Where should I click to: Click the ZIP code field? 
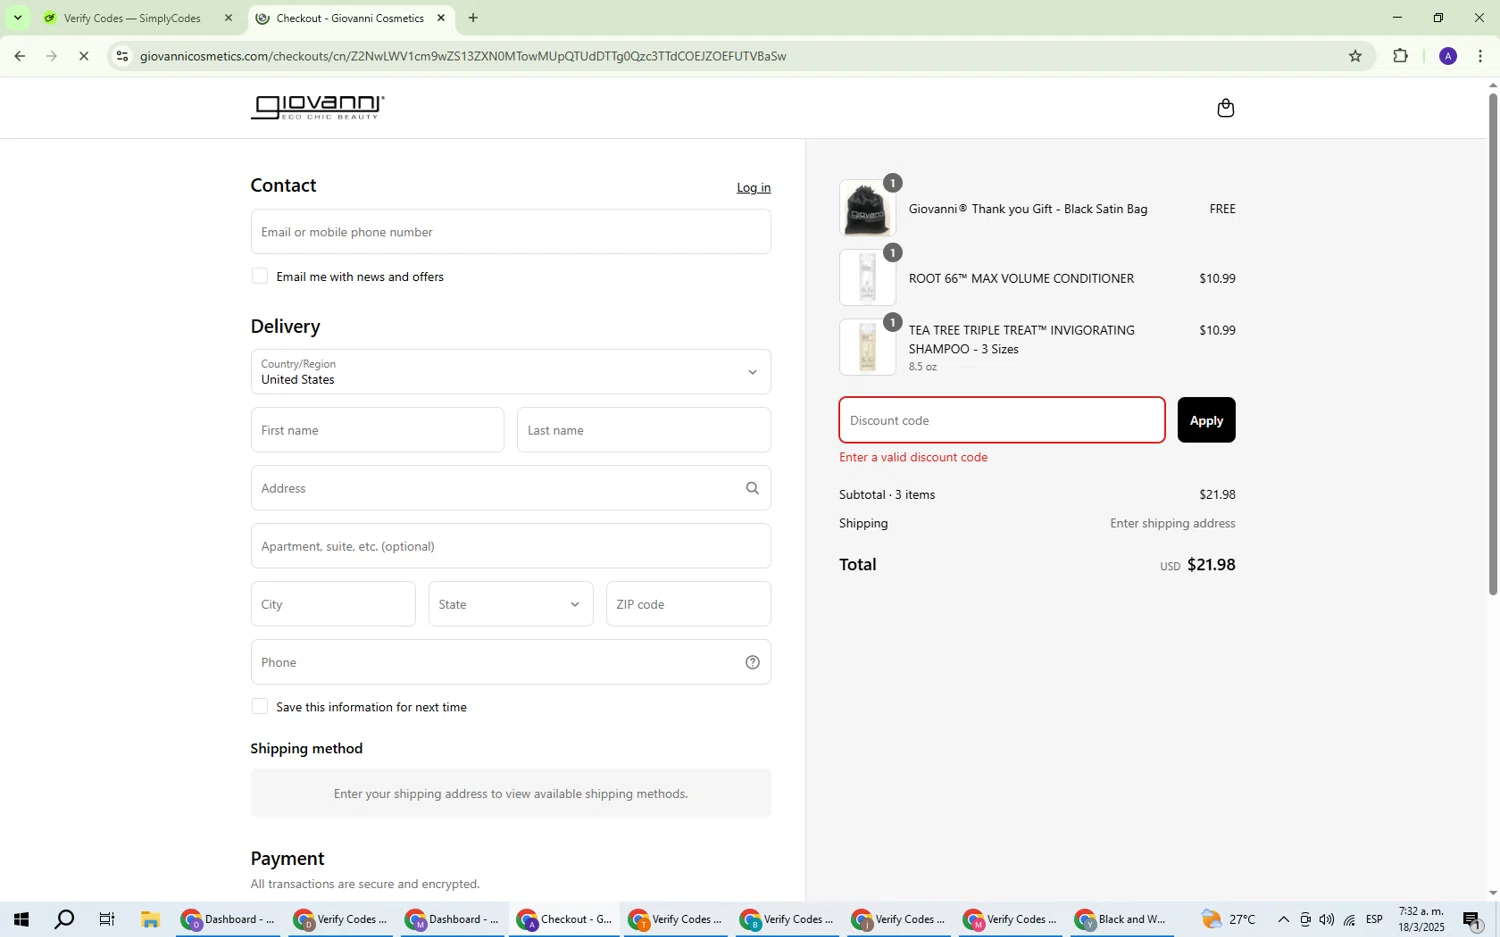(688, 604)
